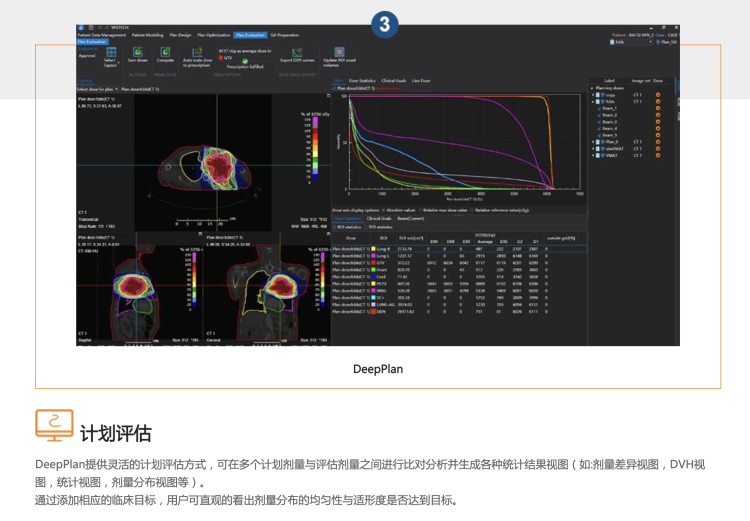Open the Plan Optimization menu
This screenshot has width=750, height=521.
click(x=214, y=35)
